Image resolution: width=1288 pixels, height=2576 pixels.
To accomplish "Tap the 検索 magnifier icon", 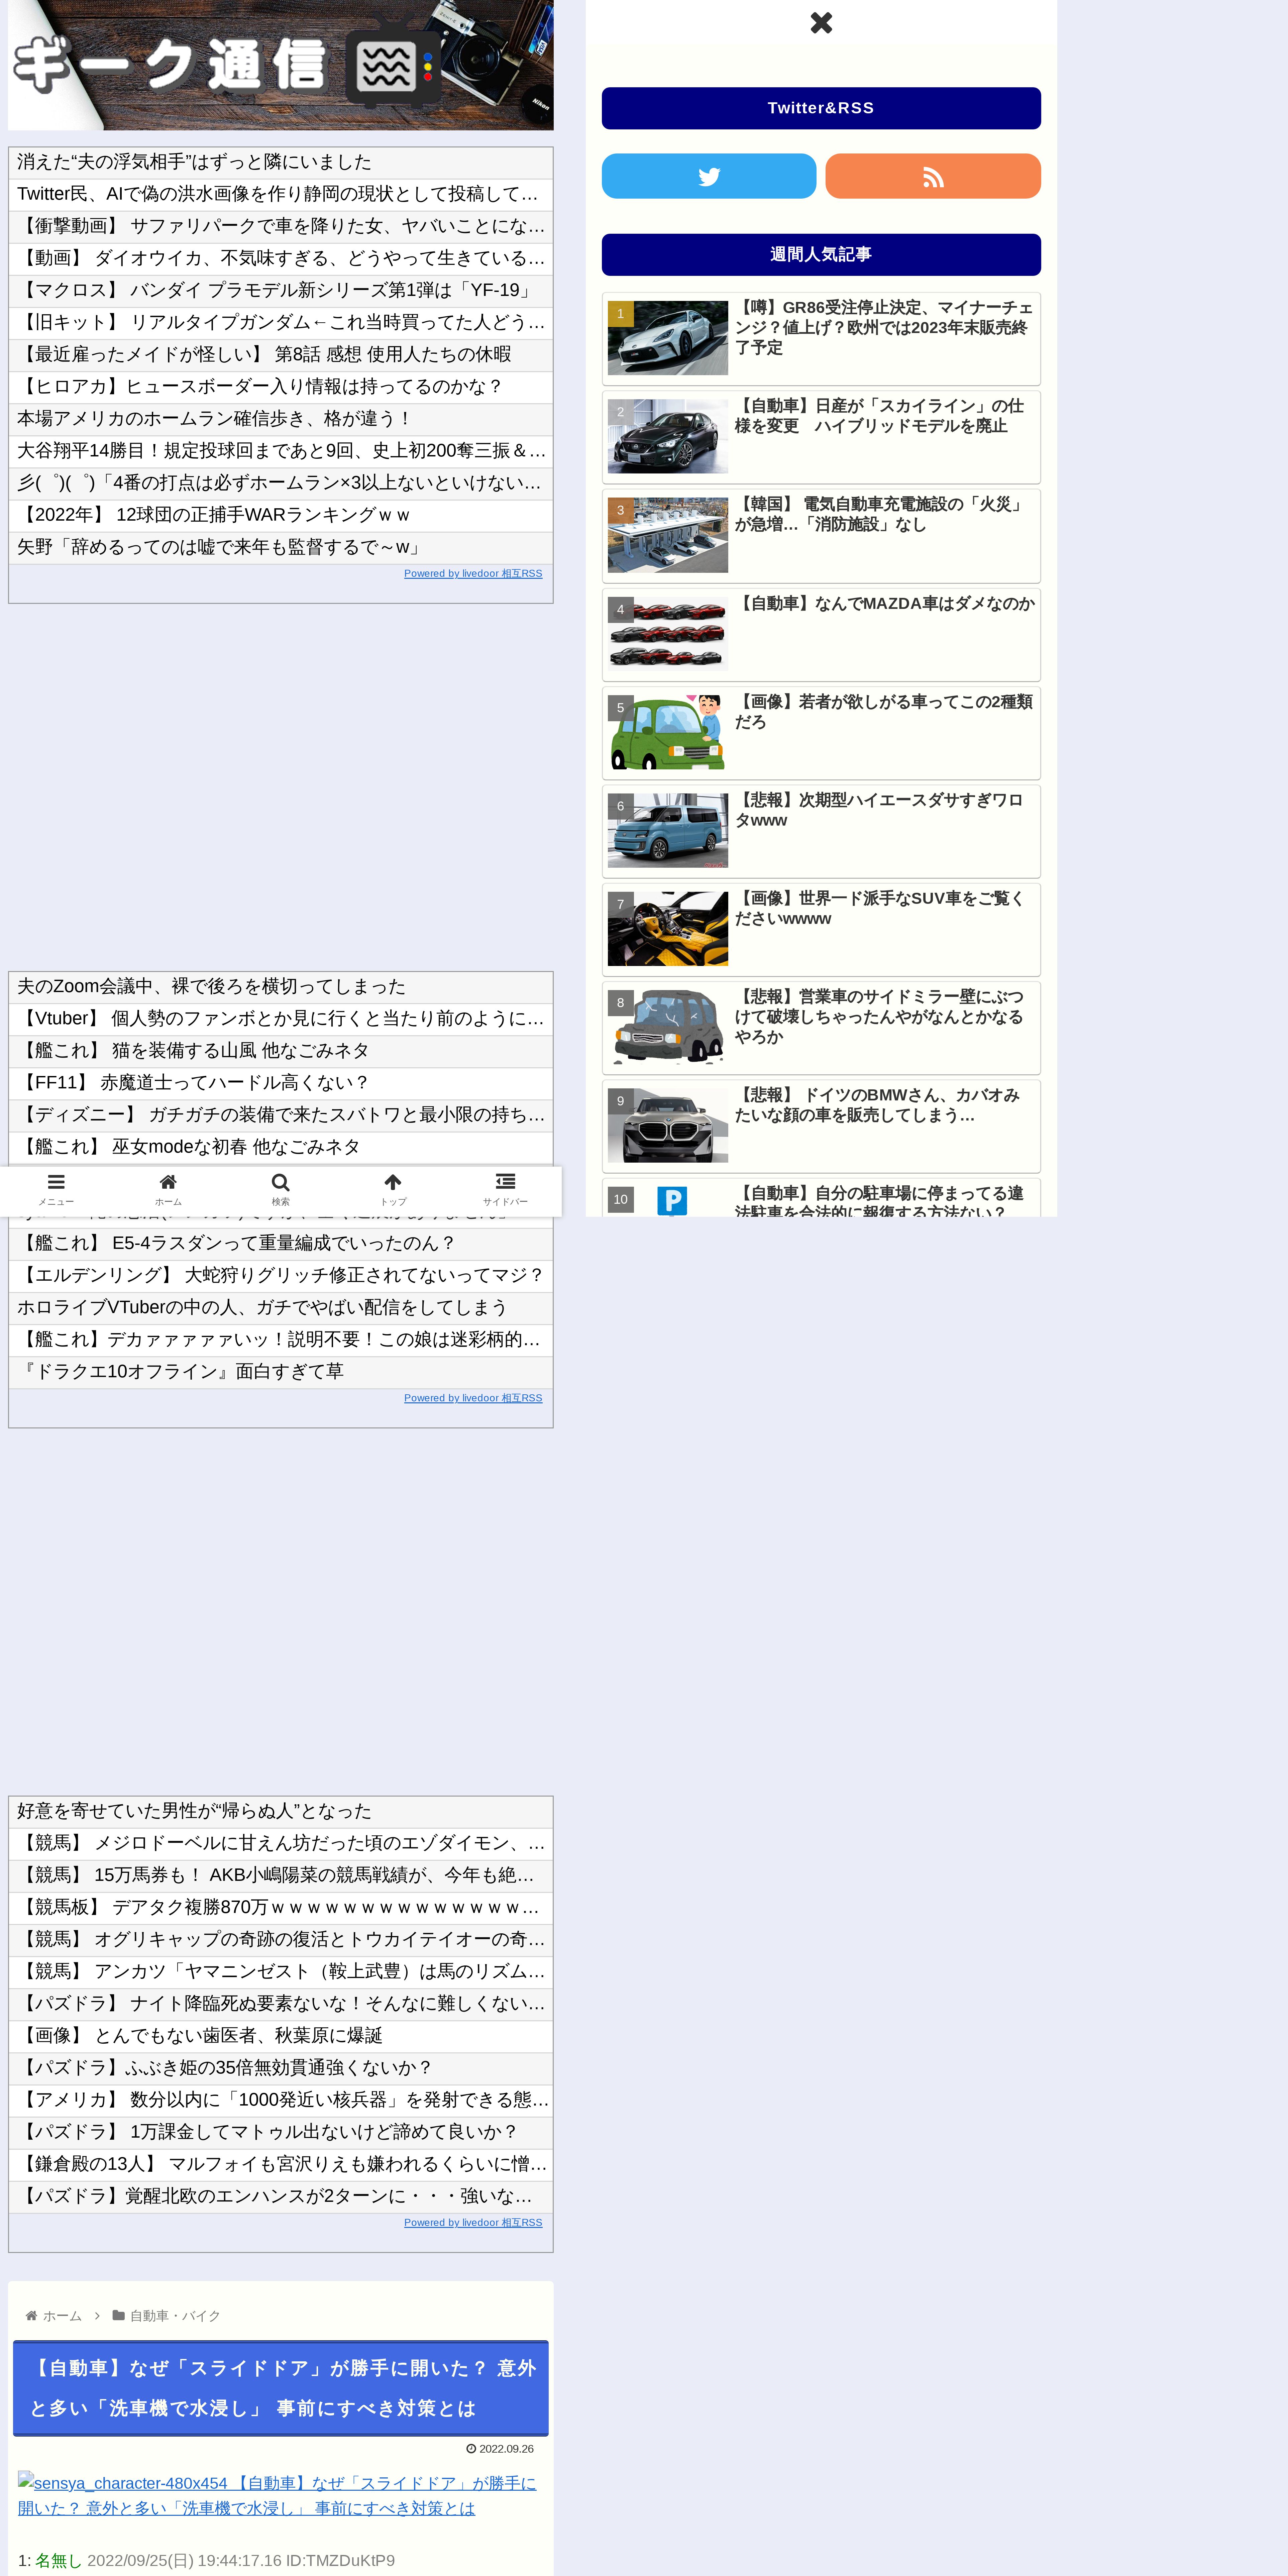I will click(281, 1189).
